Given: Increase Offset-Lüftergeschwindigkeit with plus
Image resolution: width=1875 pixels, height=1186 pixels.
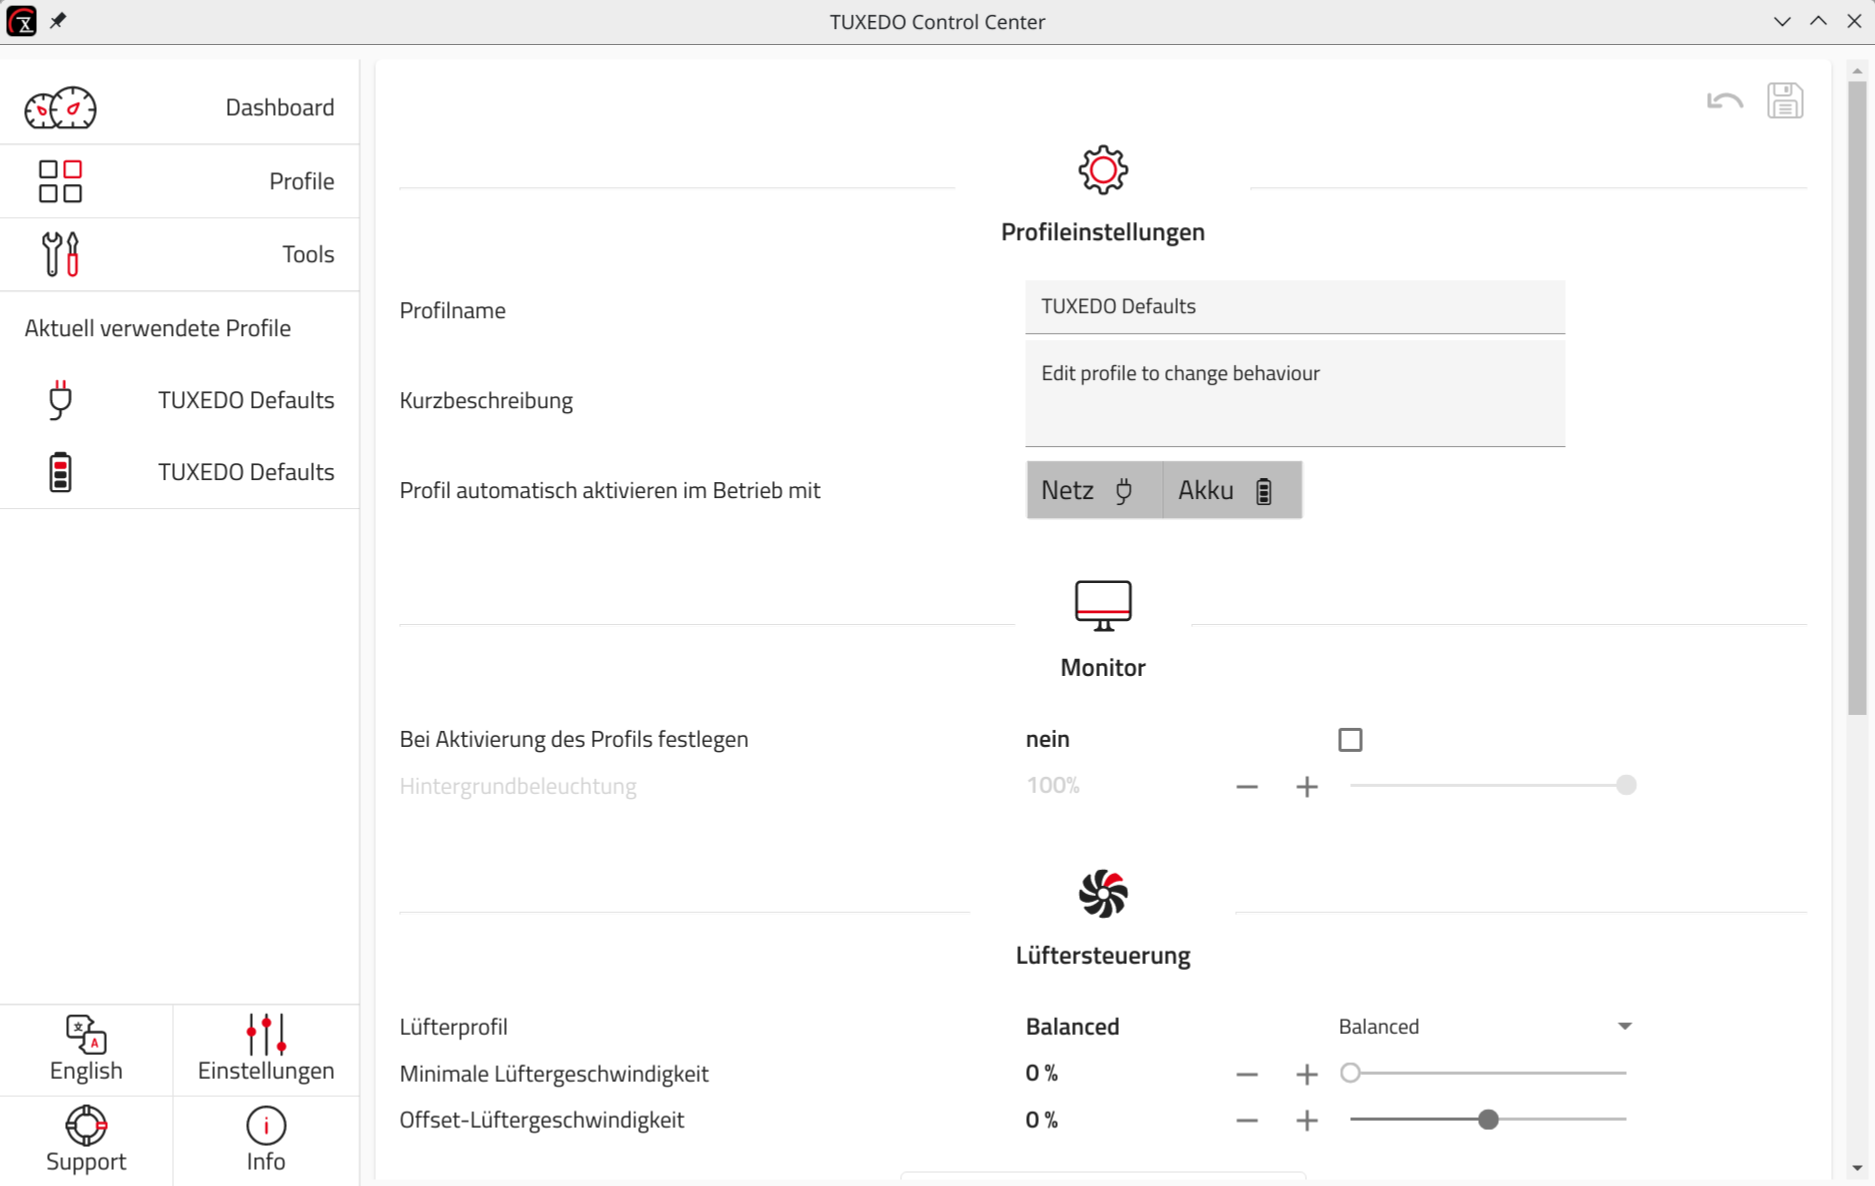Looking at the screenshot, I should [1307, 1121].
